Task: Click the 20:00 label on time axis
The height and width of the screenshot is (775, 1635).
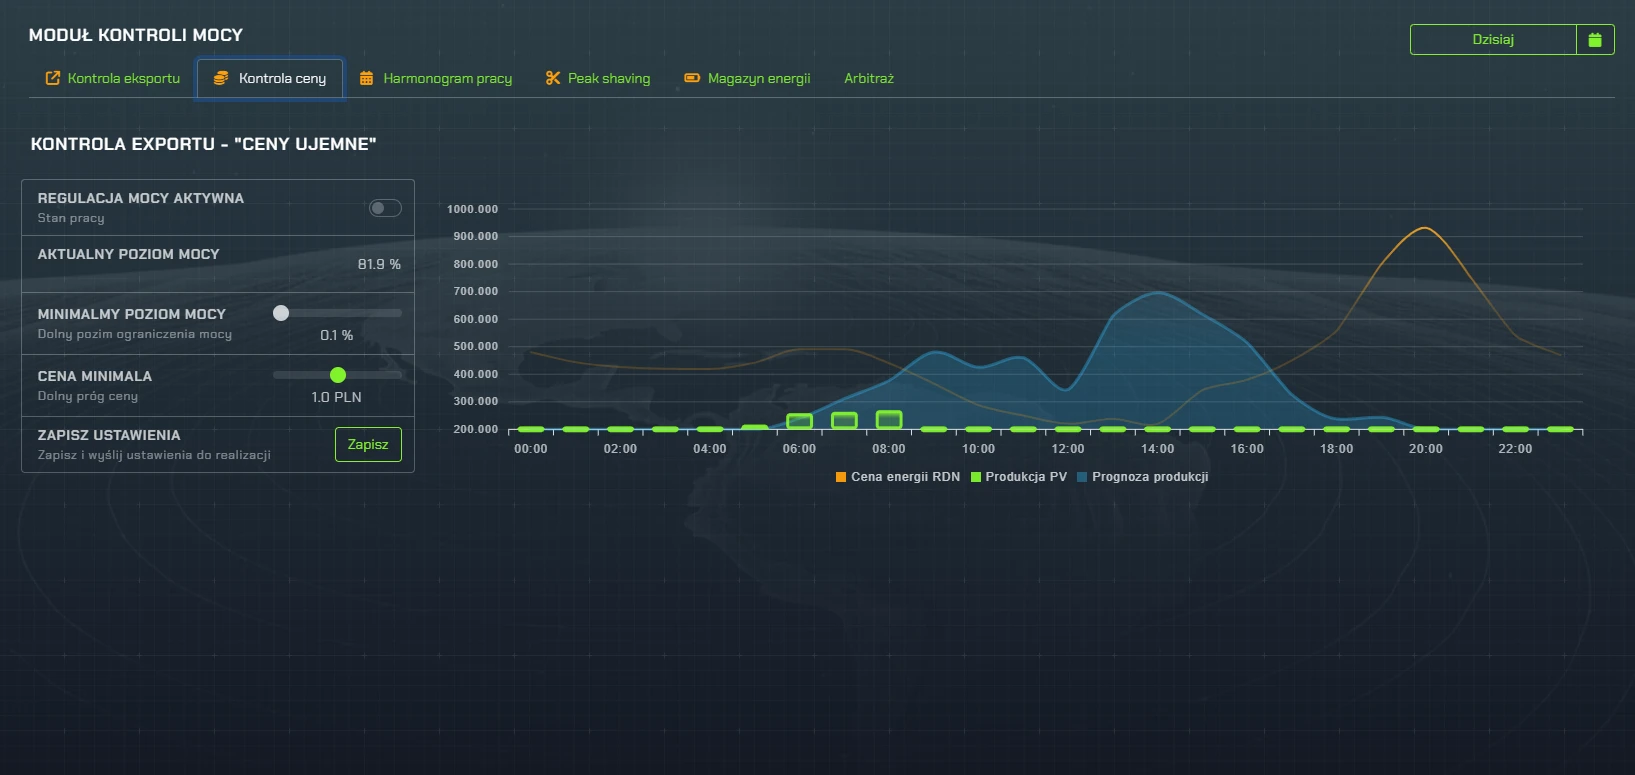Action: pyautogui.click(x=1425, y=449)
